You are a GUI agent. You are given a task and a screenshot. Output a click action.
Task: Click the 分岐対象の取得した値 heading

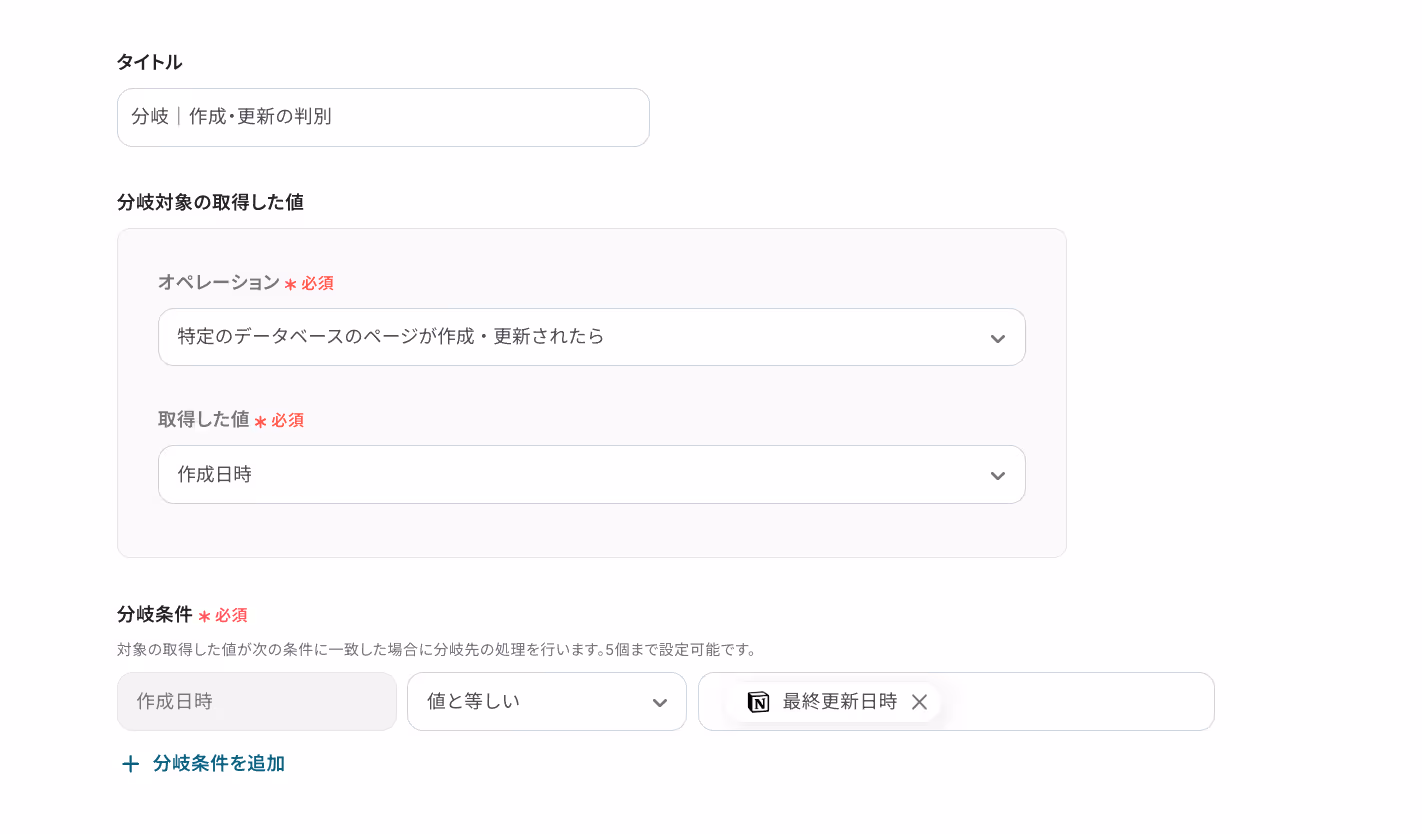coord(210,202)
